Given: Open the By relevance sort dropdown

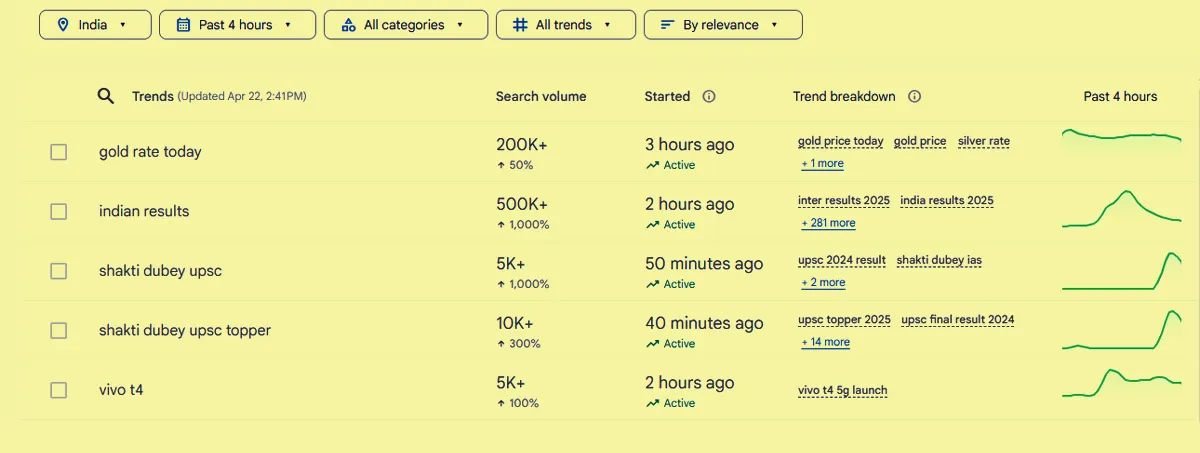Looking at the screenshot, I should click(722, 25).
